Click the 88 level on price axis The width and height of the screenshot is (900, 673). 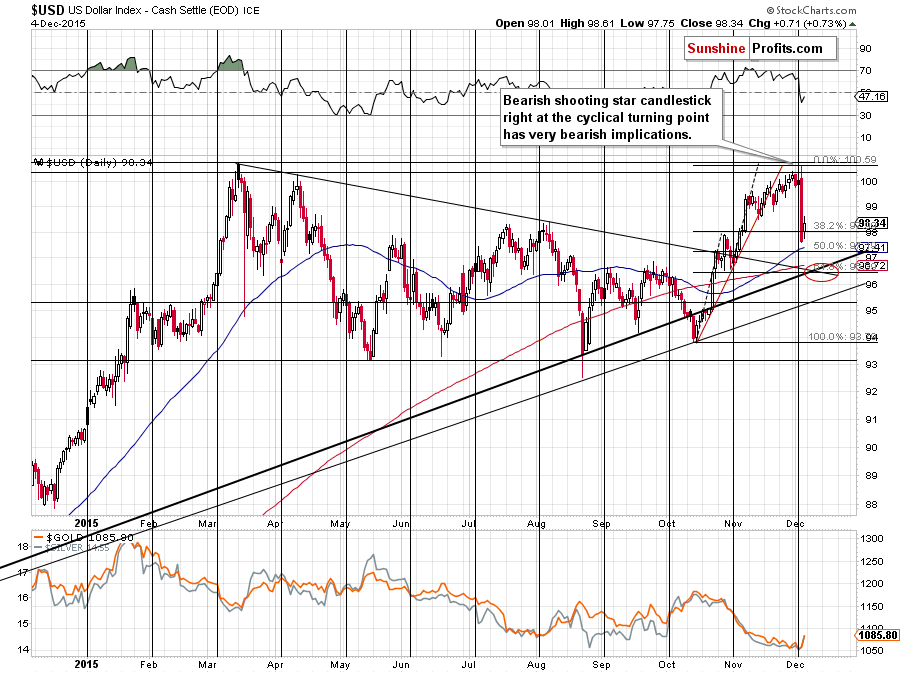click(x=871, y=504)
